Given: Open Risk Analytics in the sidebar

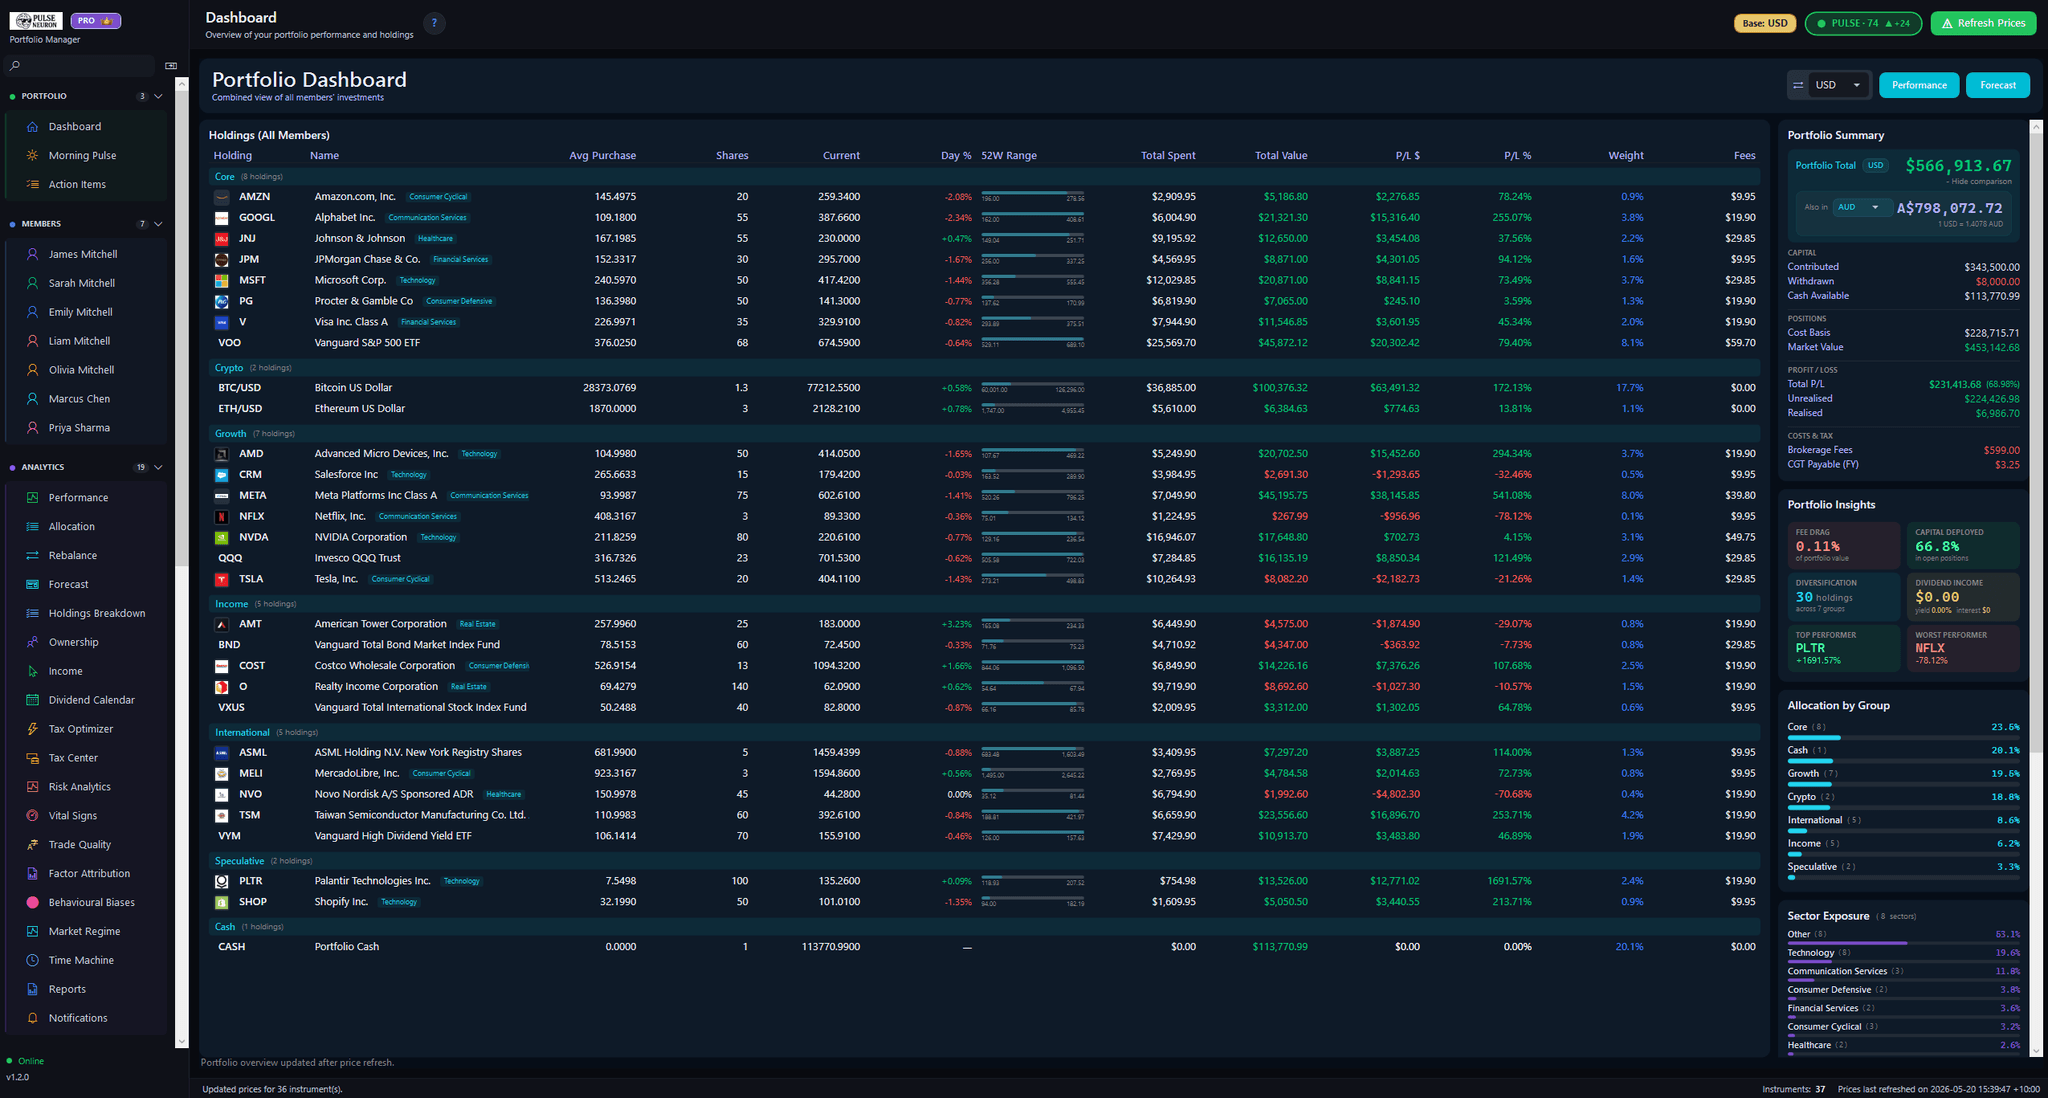Looking at the screenshot, I should (x=80, y=787).
